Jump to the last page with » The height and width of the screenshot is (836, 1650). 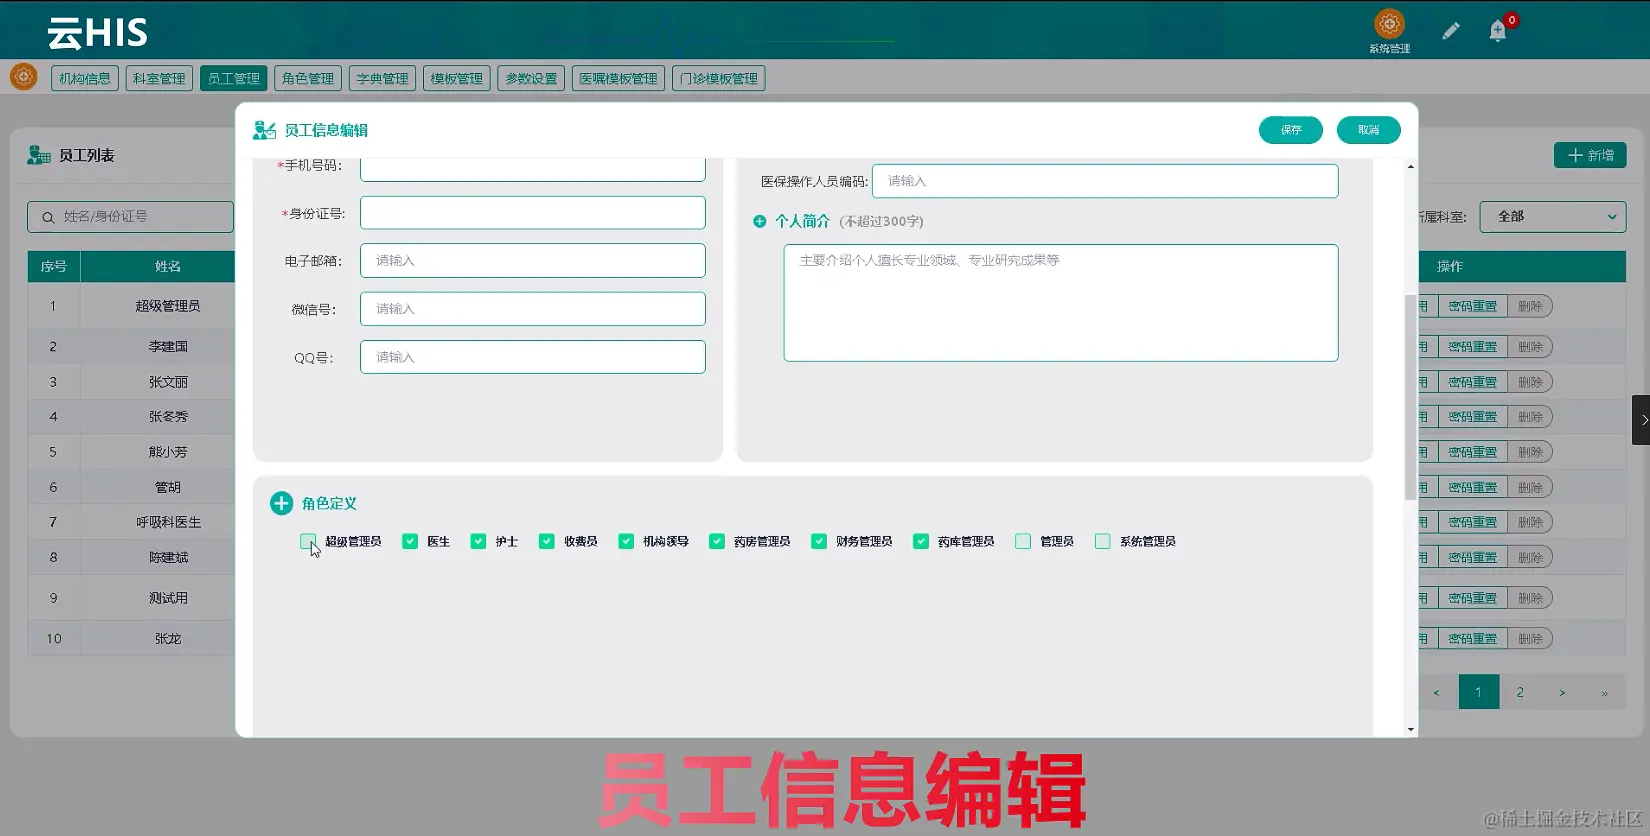pos(1604,692)
